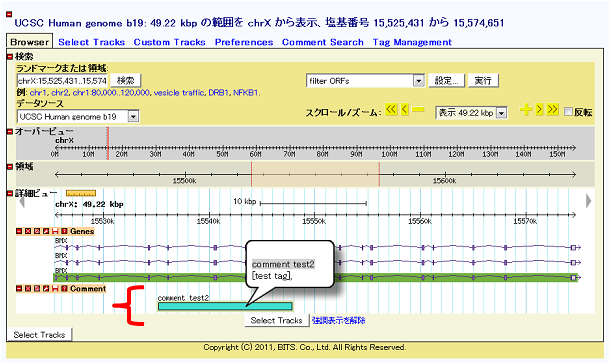Screen dimensions: 610x364
Task: Switch to the Custom Tracks tab
Action: pos(170,42)
